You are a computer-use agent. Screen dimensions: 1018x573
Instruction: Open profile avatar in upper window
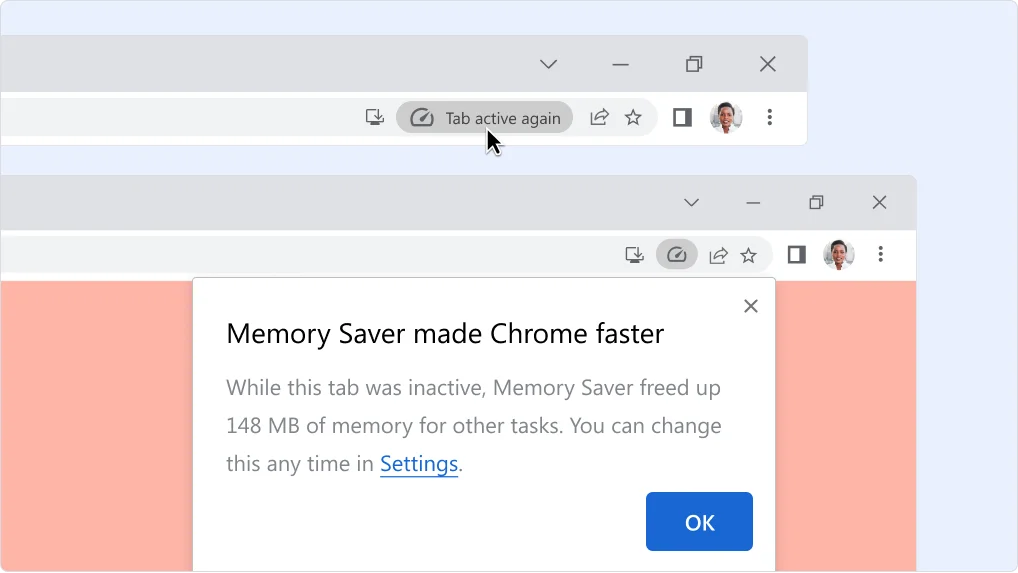coord(726,117)
